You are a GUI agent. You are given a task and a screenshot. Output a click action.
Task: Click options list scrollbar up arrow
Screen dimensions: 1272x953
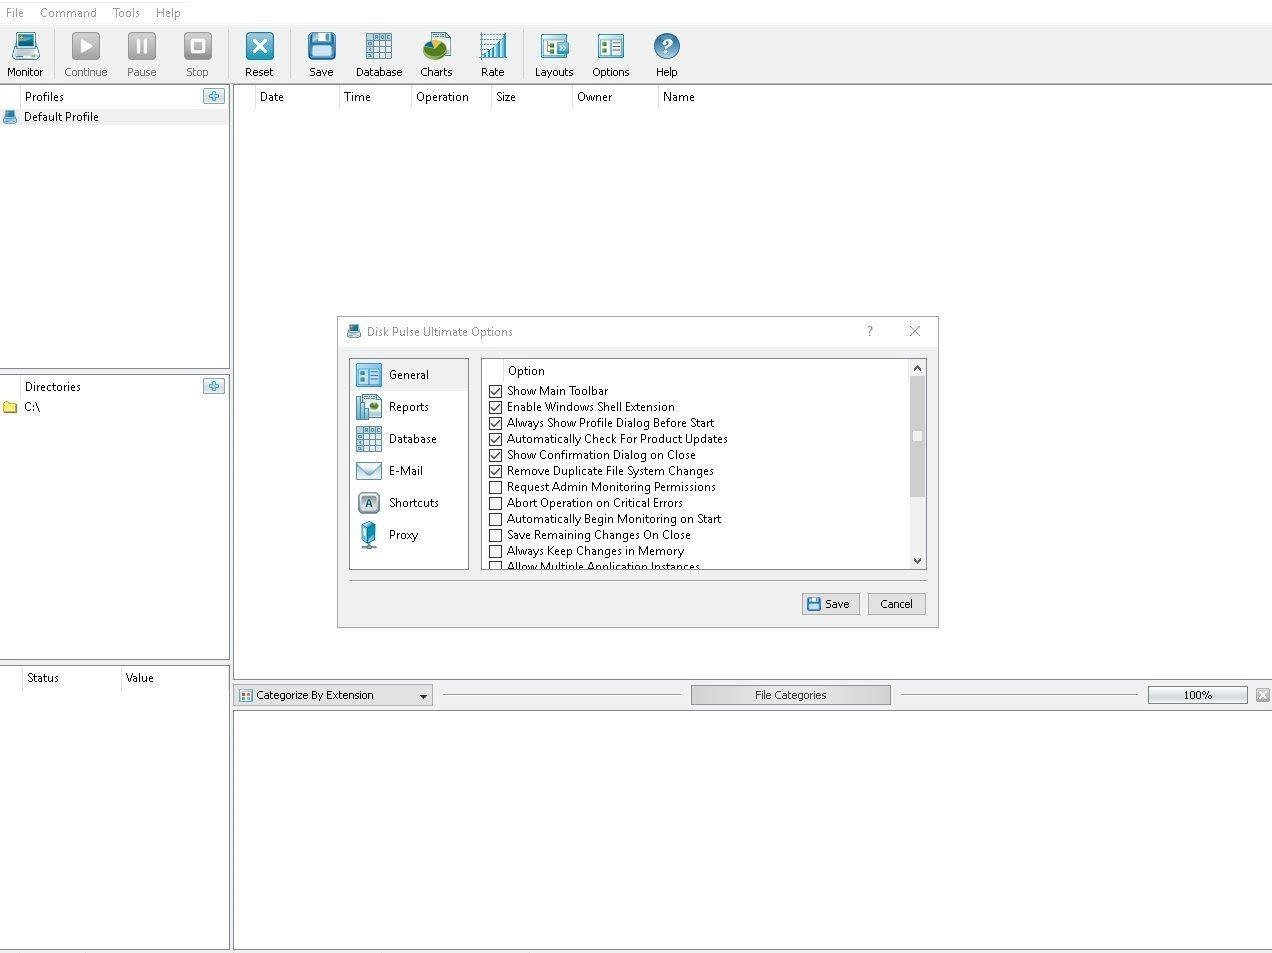(918, 368)
